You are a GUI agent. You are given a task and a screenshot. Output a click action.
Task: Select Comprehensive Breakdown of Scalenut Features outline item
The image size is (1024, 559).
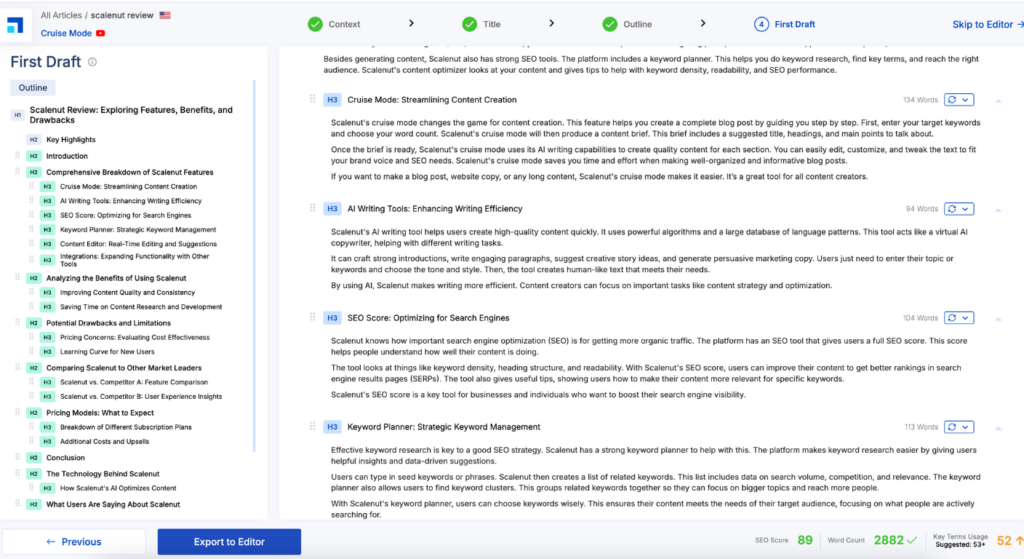click(x=129, y=172)
